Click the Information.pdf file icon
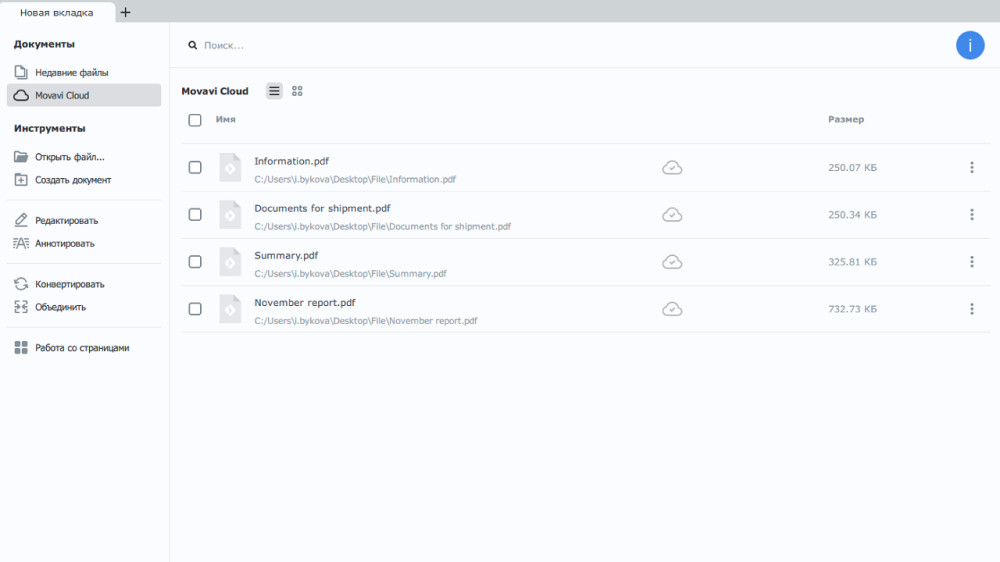The width and height of the screenshot is (1000, 562). click(230, 168)
